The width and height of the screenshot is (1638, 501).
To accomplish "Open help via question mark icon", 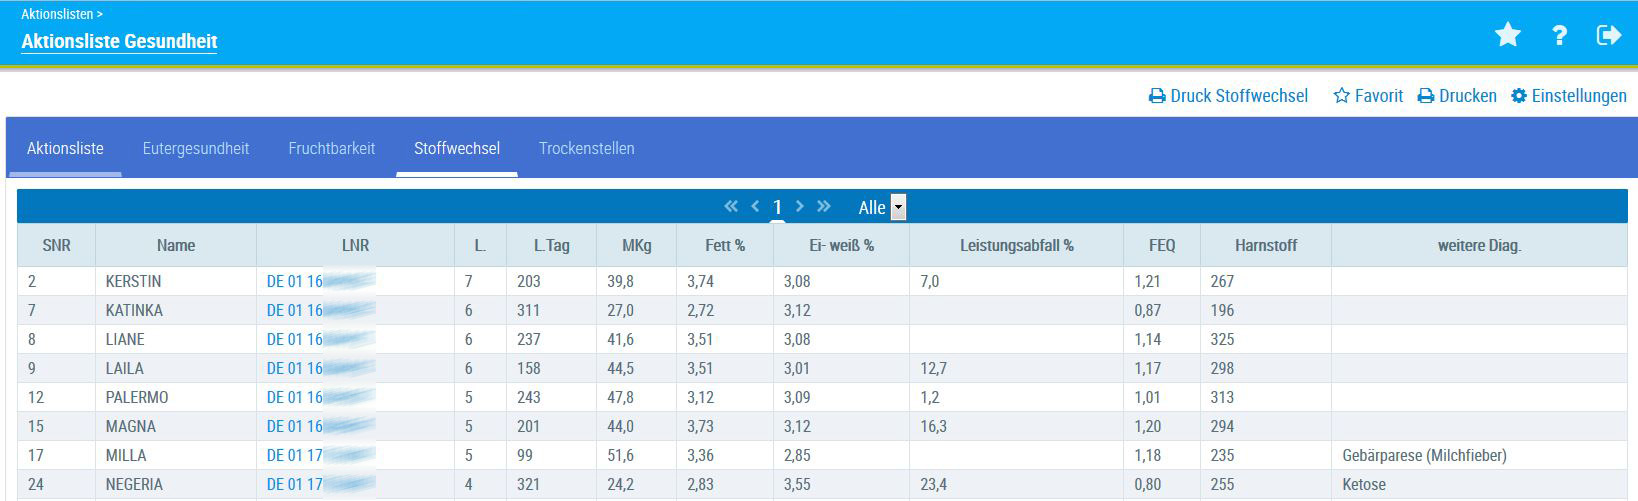I will tap(1559, 36).
